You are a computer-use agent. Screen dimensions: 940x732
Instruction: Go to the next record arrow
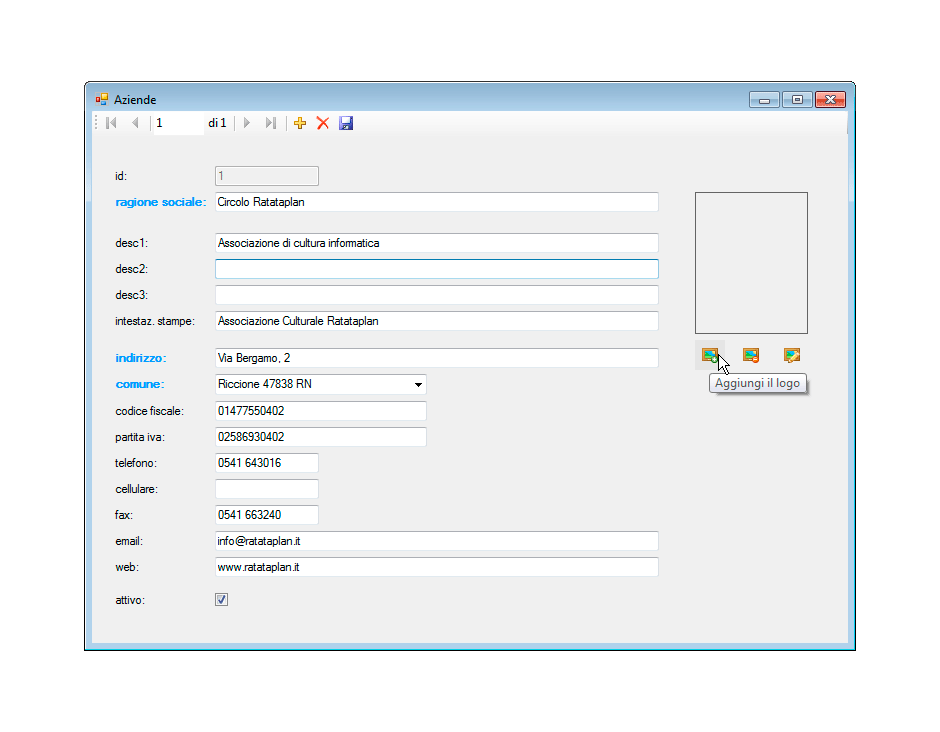click(x=246, y=123)
